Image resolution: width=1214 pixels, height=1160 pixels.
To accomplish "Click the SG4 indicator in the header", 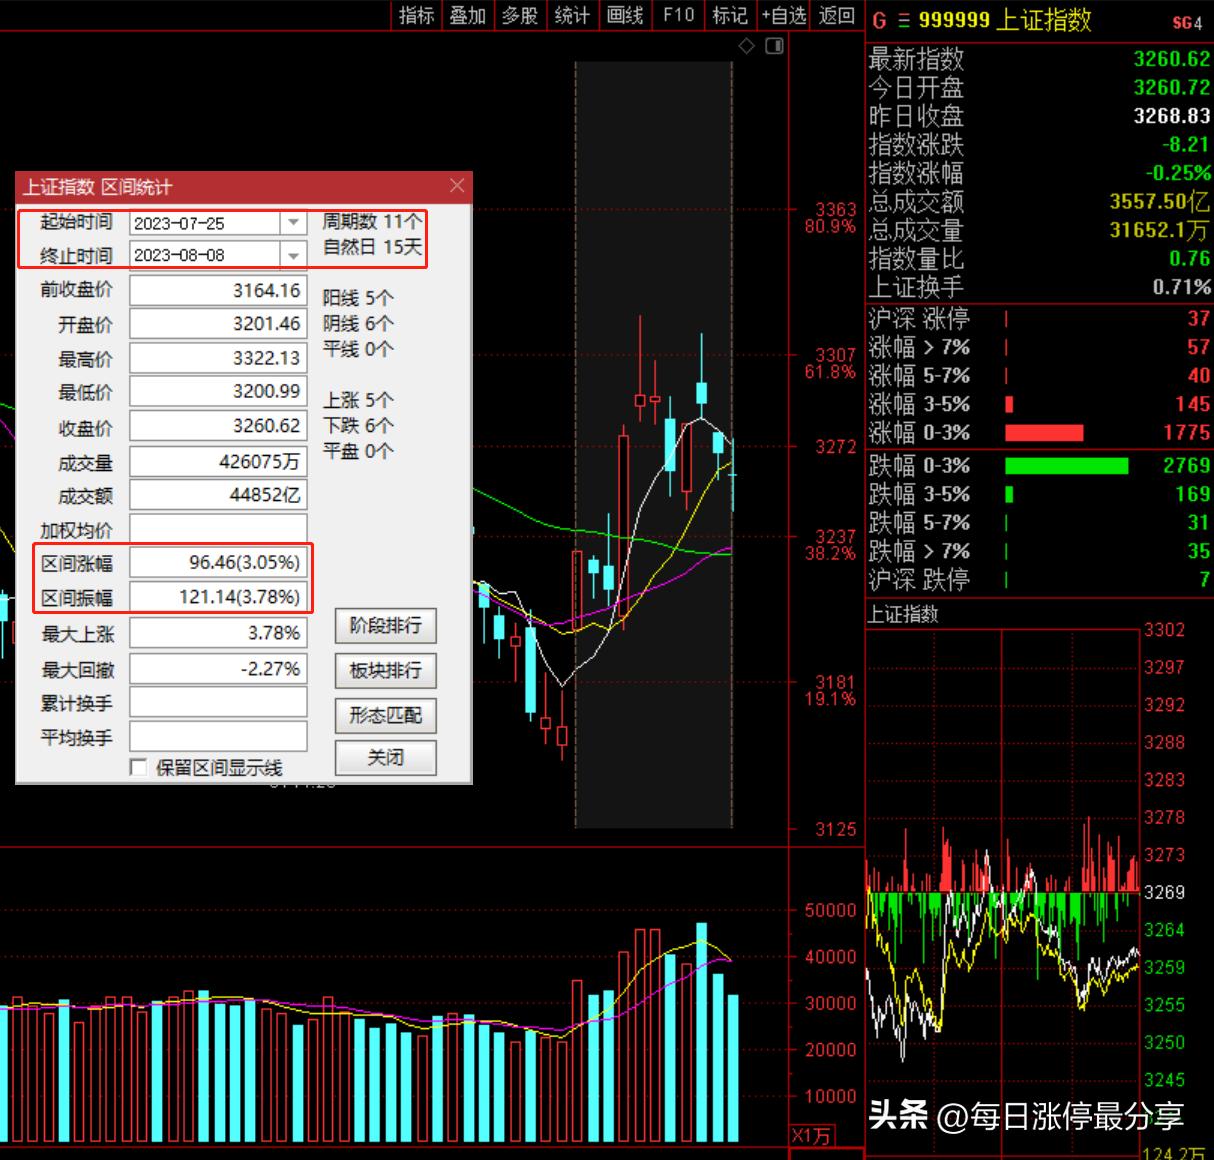I will tap(1187, 22).
